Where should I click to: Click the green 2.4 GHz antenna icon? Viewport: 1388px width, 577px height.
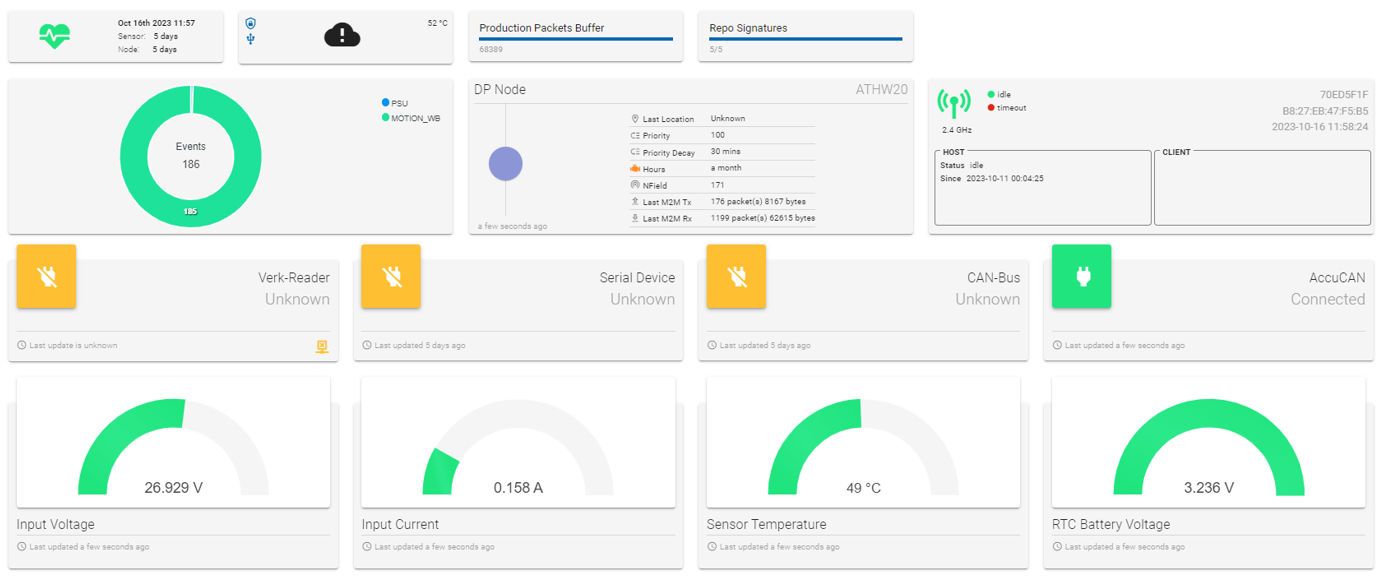[x=953, y=104]
